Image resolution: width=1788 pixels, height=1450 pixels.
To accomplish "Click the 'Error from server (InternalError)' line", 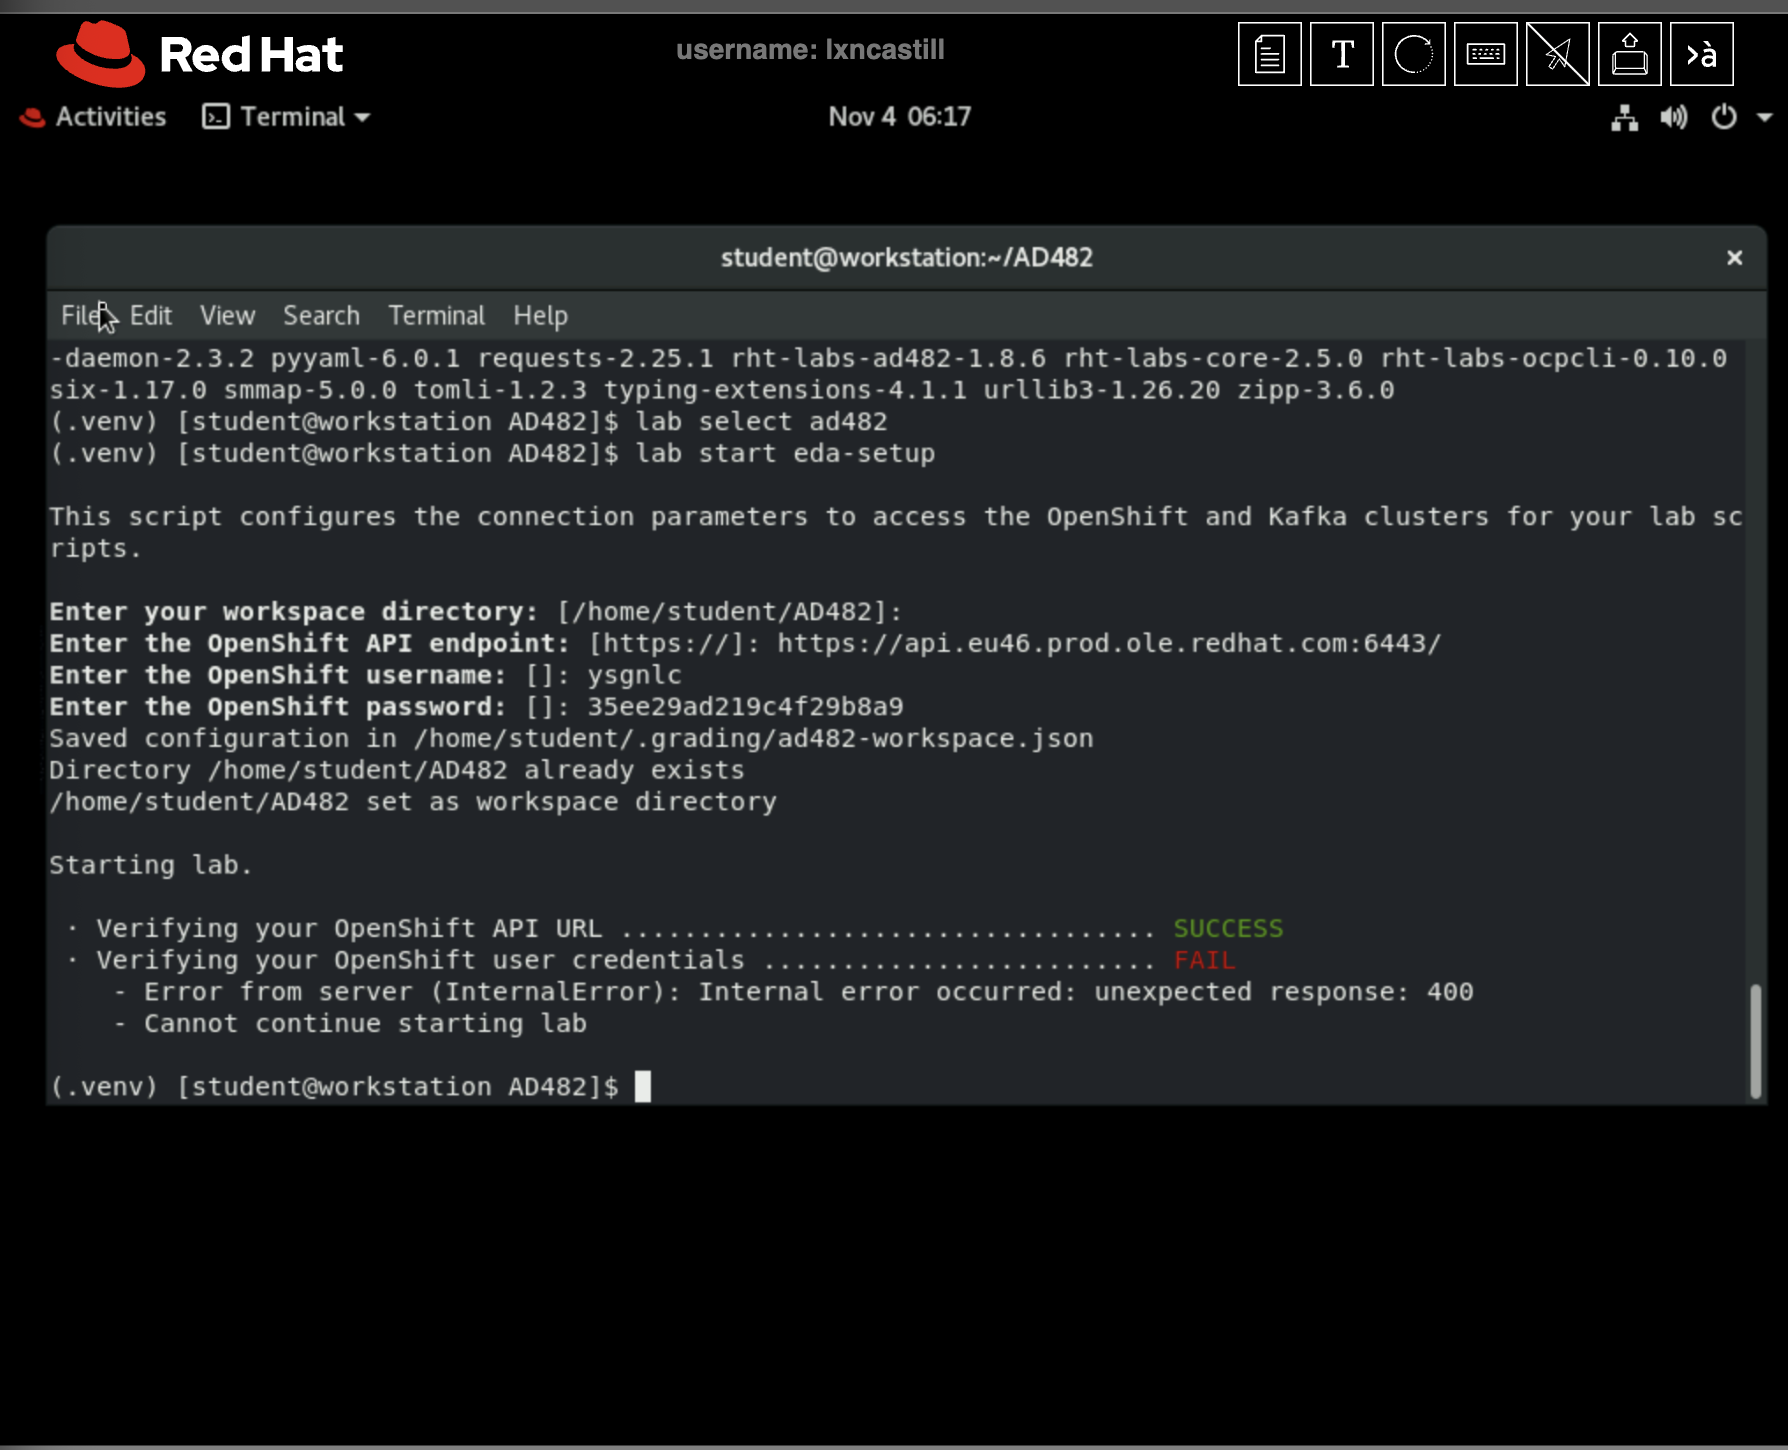I will (793, 992).
